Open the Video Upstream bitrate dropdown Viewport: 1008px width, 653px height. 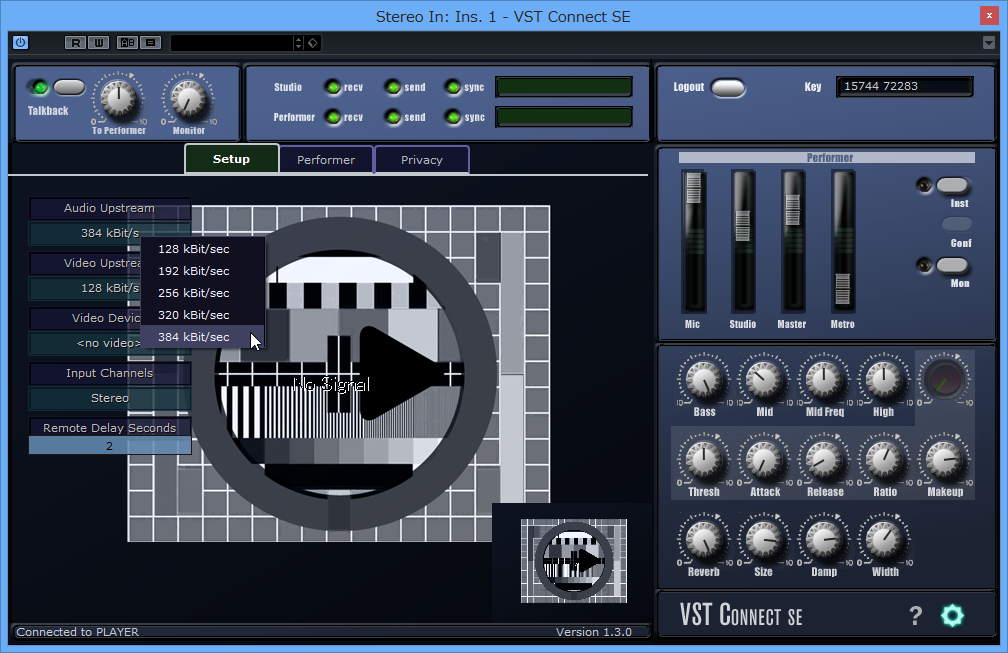110,288
